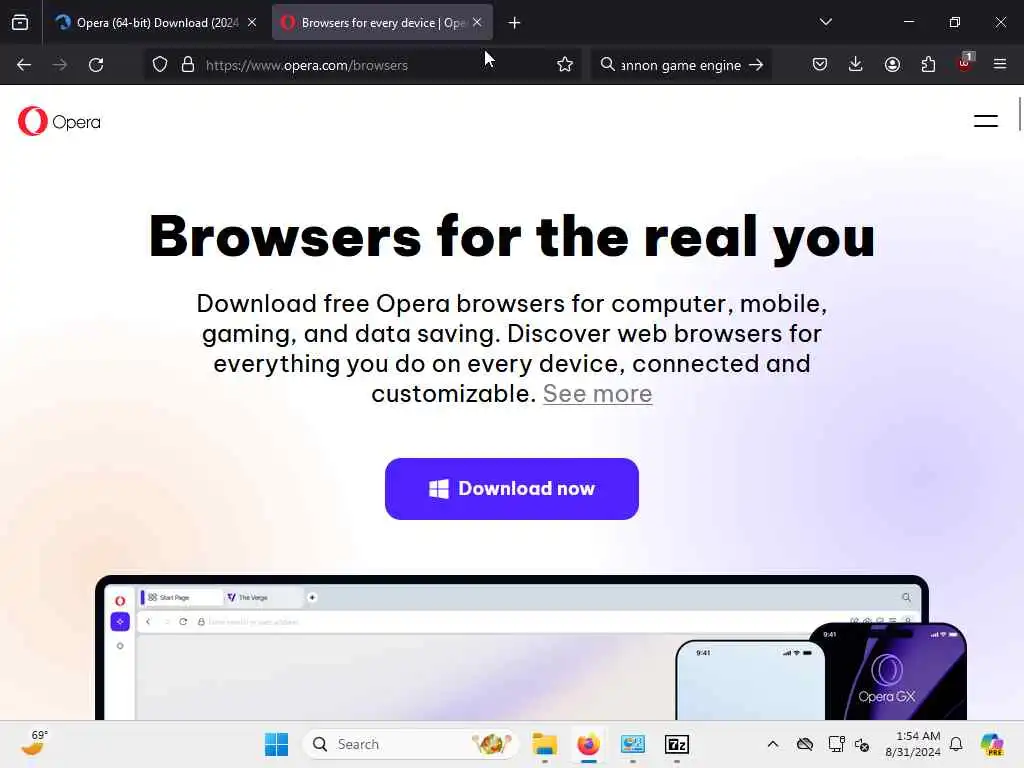The height and width of the screenshot is (768, 1024).
Task: Click the page vertical scrollbar
Action: [x=1019, y=114]
